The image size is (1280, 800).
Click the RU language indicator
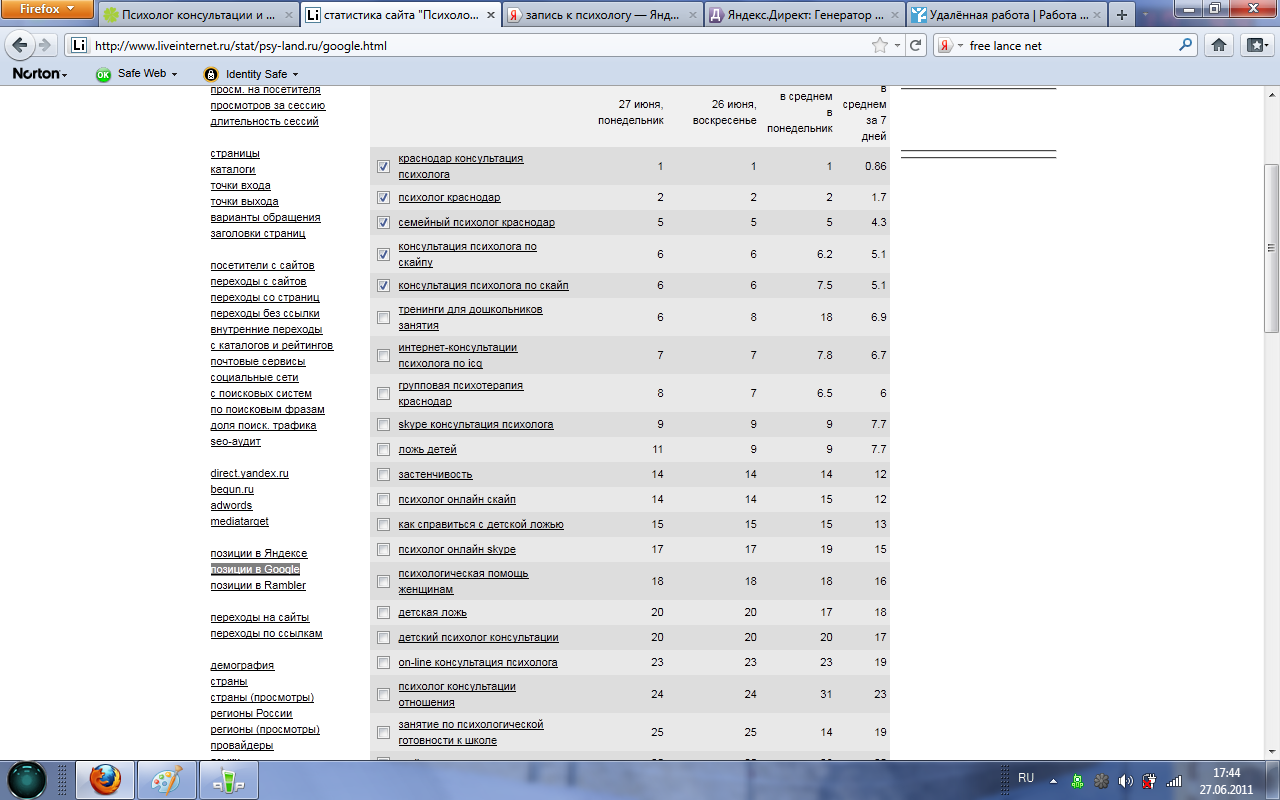point(1026,778)
